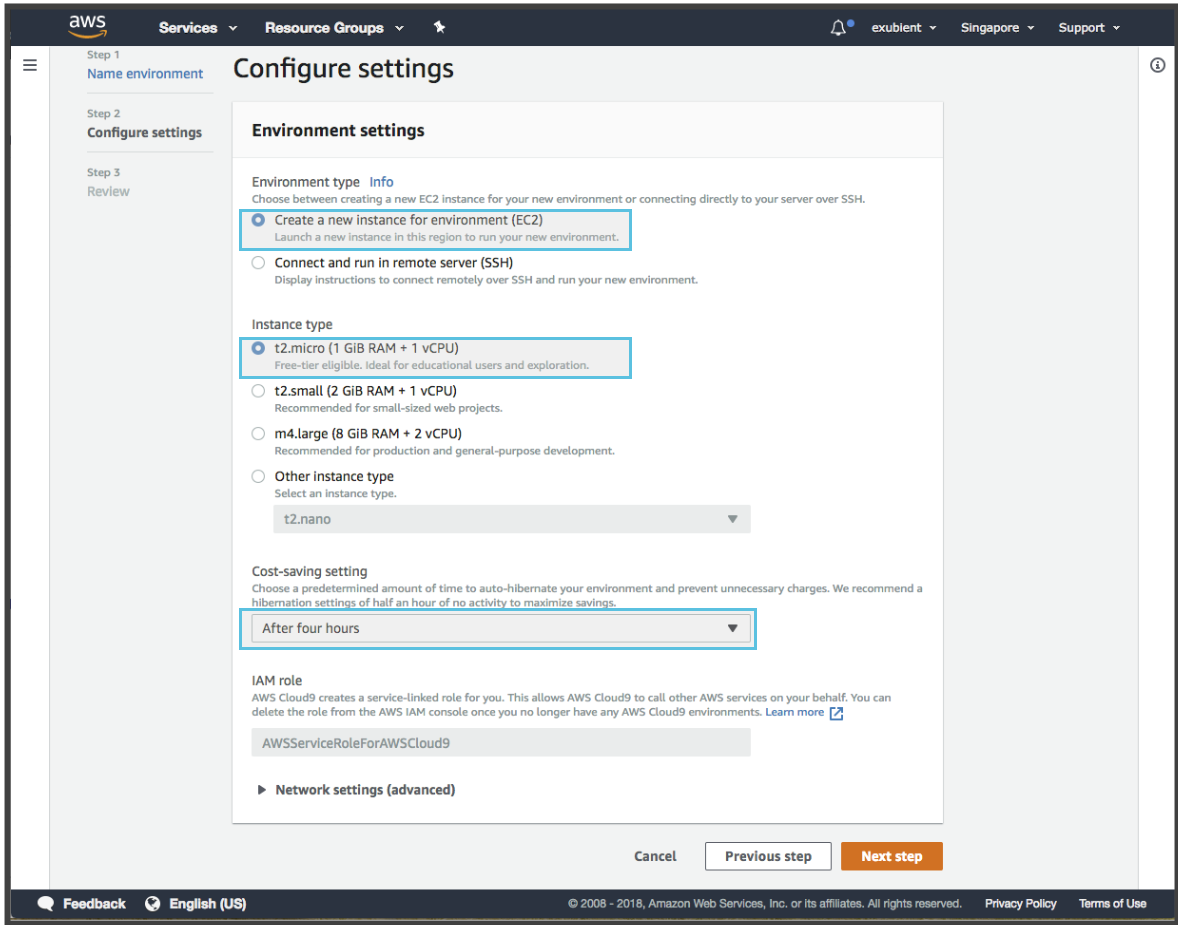Click the Cancel button
1178x925 pixels.
pyautogui.click(x=655, y=856)
